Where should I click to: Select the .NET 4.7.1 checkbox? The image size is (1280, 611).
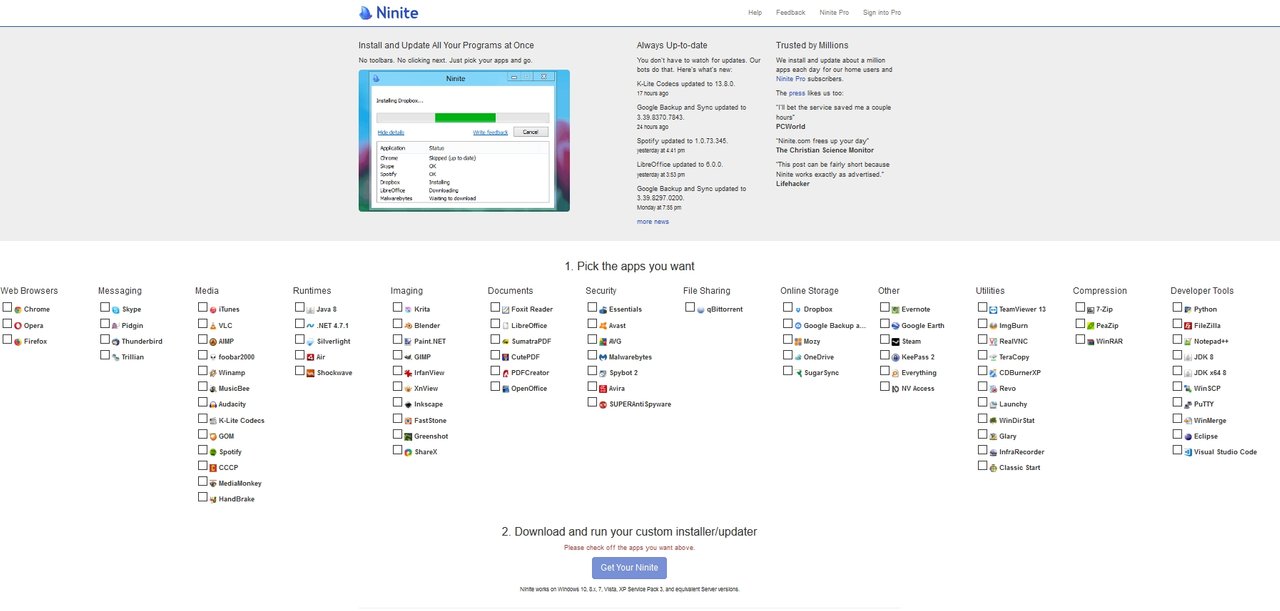[300, 325]
